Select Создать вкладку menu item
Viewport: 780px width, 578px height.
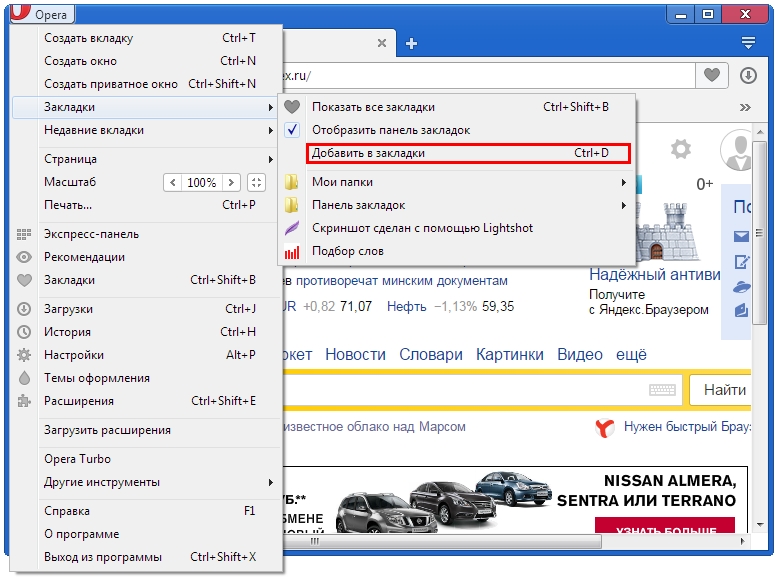[147, 38]
